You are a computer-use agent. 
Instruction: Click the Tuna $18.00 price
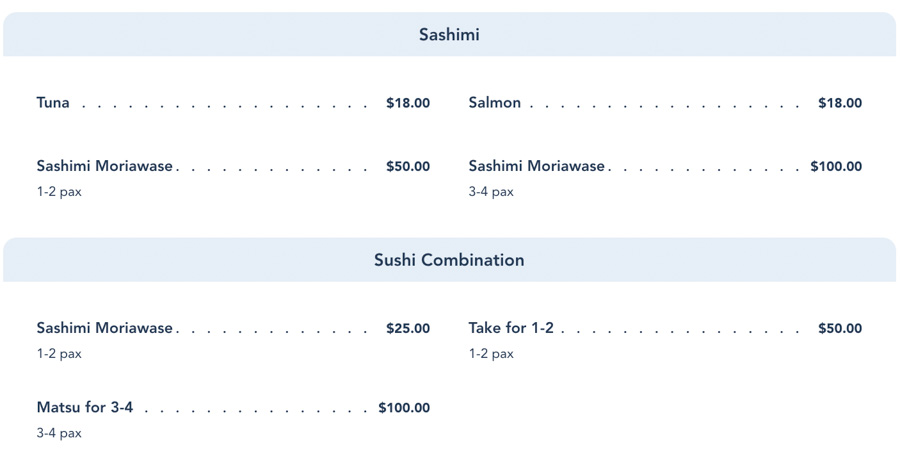click(408, 103)
